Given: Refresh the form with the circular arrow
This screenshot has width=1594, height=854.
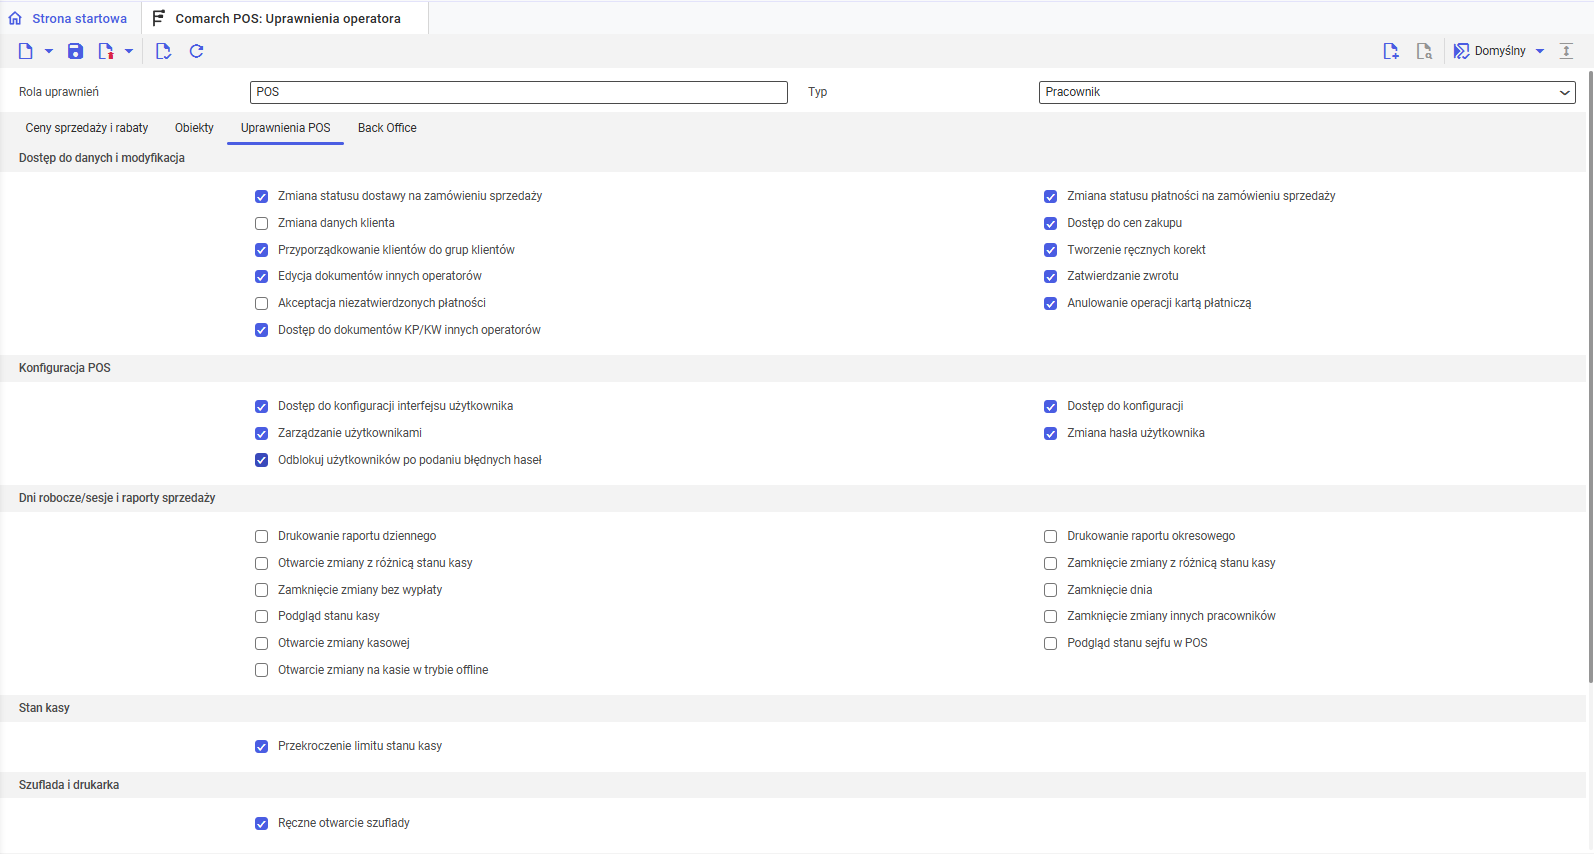Looking at the screenshot, I should coord(197,51).
